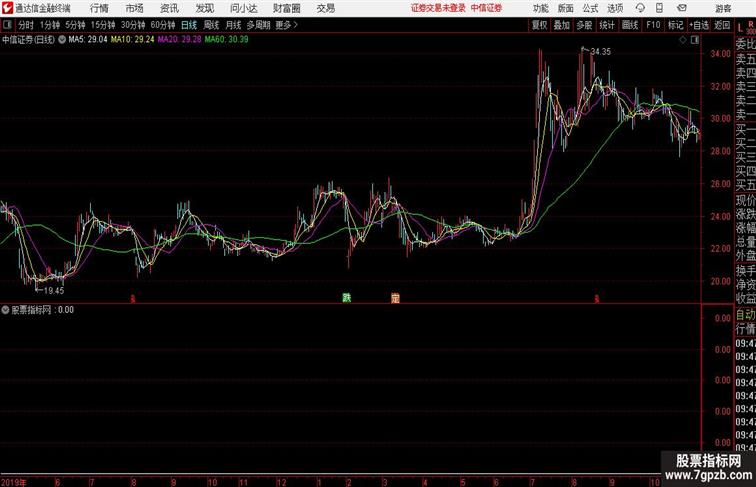Open the 交易 menu

325,8
